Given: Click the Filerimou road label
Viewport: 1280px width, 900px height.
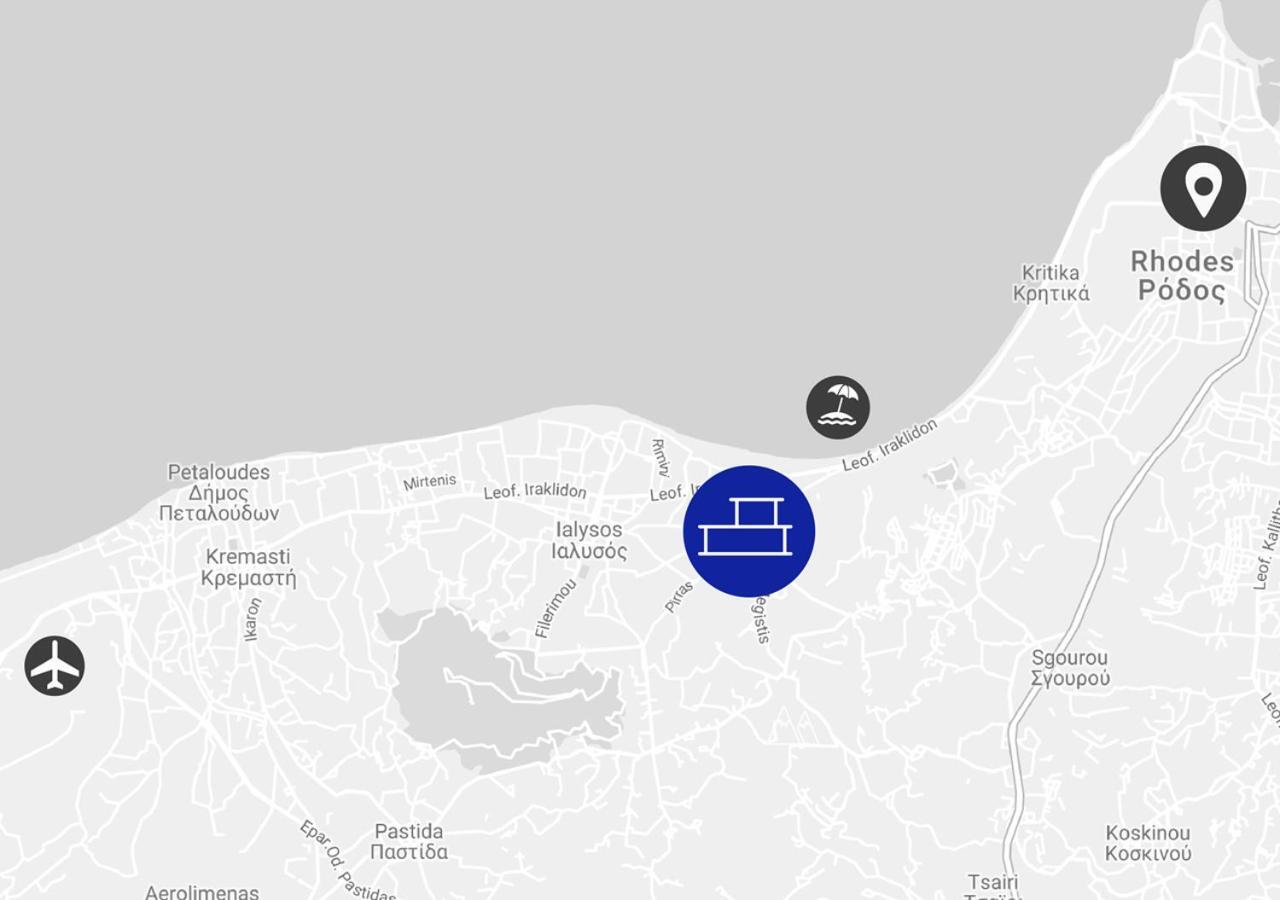Looking at the screenshot, I should (x=556, y=608).
